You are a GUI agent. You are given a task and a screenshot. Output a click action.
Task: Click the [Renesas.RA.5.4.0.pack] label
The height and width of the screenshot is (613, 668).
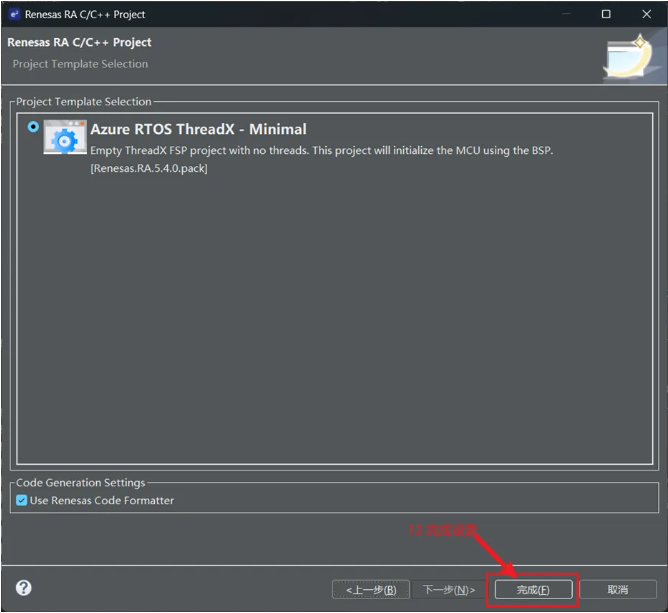click(x=149, y=168)
